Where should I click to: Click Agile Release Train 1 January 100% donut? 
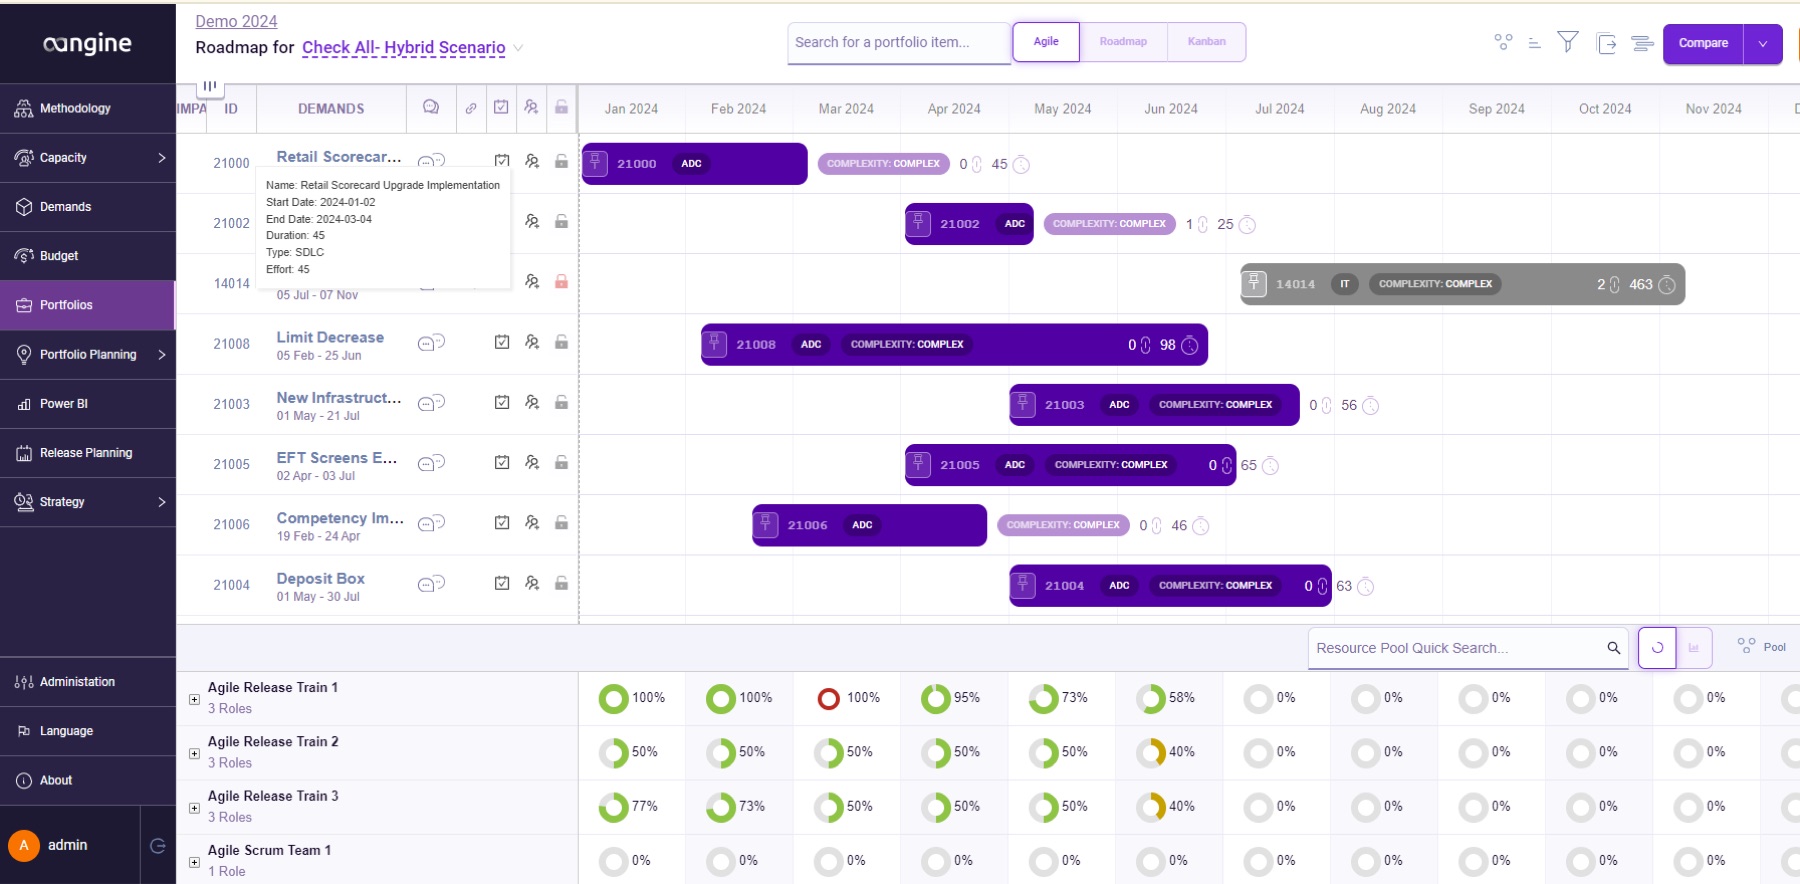tap(613, 698)
